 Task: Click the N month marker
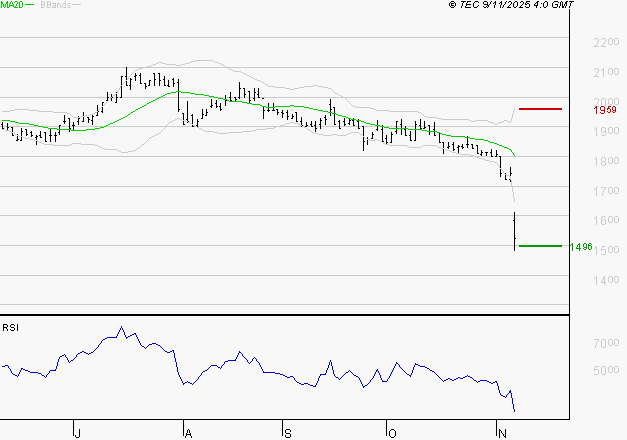[x=502, y=433]
